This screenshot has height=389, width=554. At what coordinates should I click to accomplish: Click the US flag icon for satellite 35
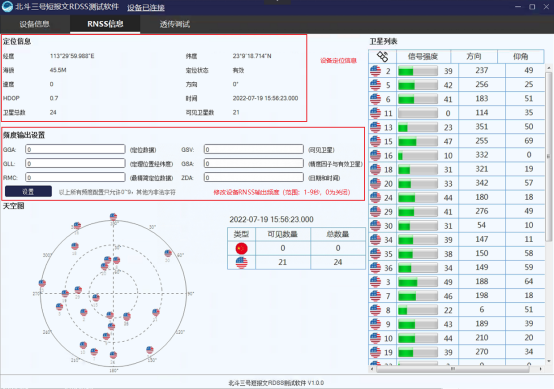point(375,254)
